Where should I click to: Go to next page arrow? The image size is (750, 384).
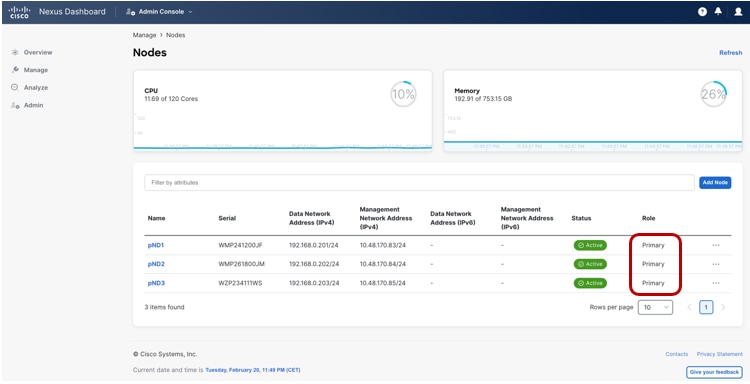[x=723, y=307]
